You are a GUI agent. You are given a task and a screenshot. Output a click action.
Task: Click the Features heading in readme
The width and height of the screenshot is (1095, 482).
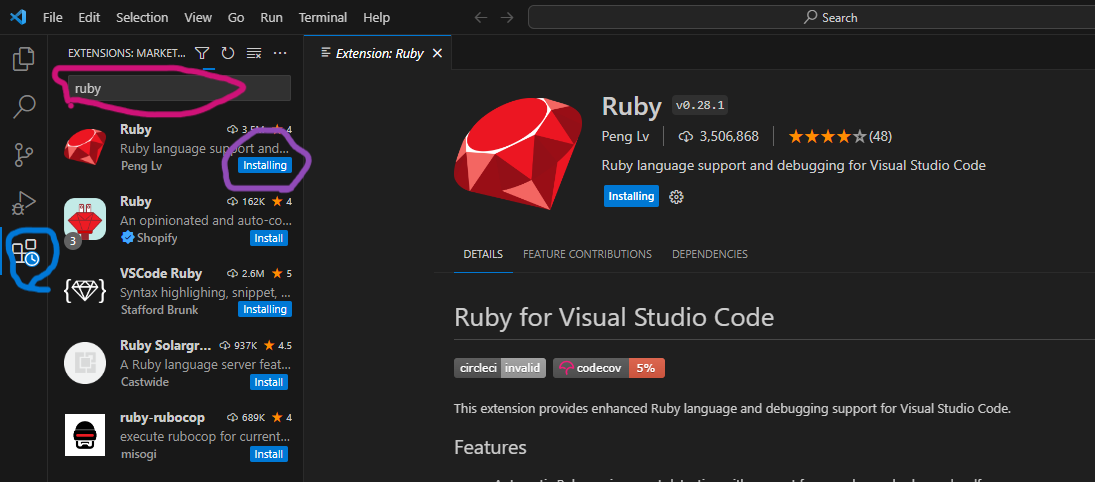click(490, 446)
